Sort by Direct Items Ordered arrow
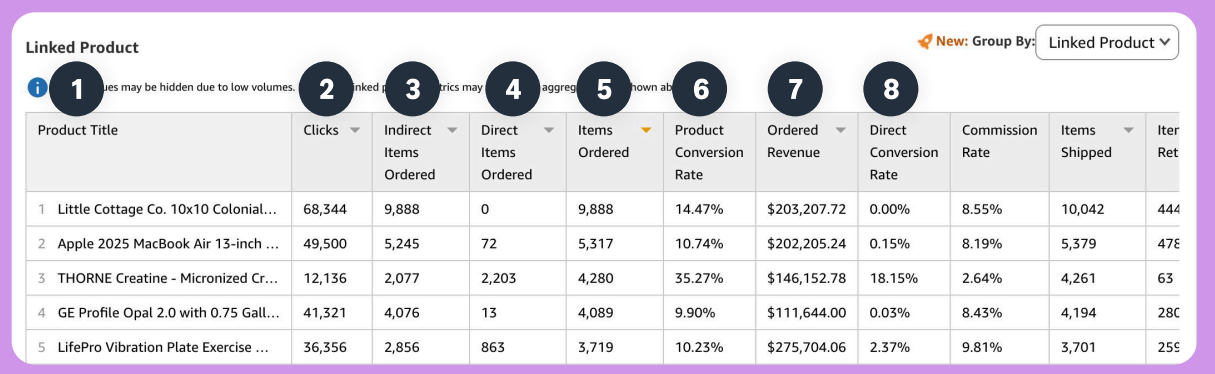Screen dimensions: 1215x374 [x=548, y=130]
